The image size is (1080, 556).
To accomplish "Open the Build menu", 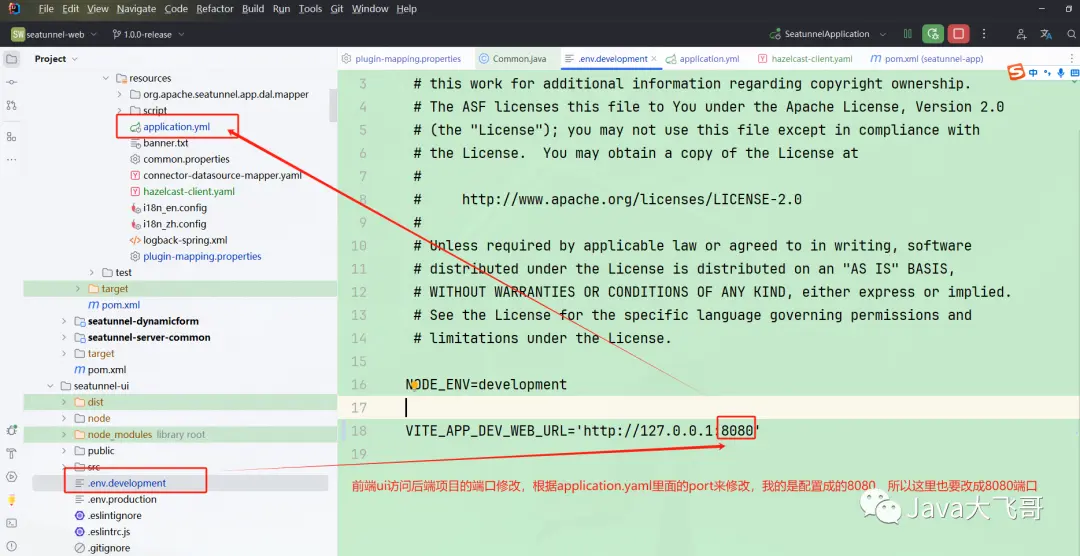I will coord(253,9).
